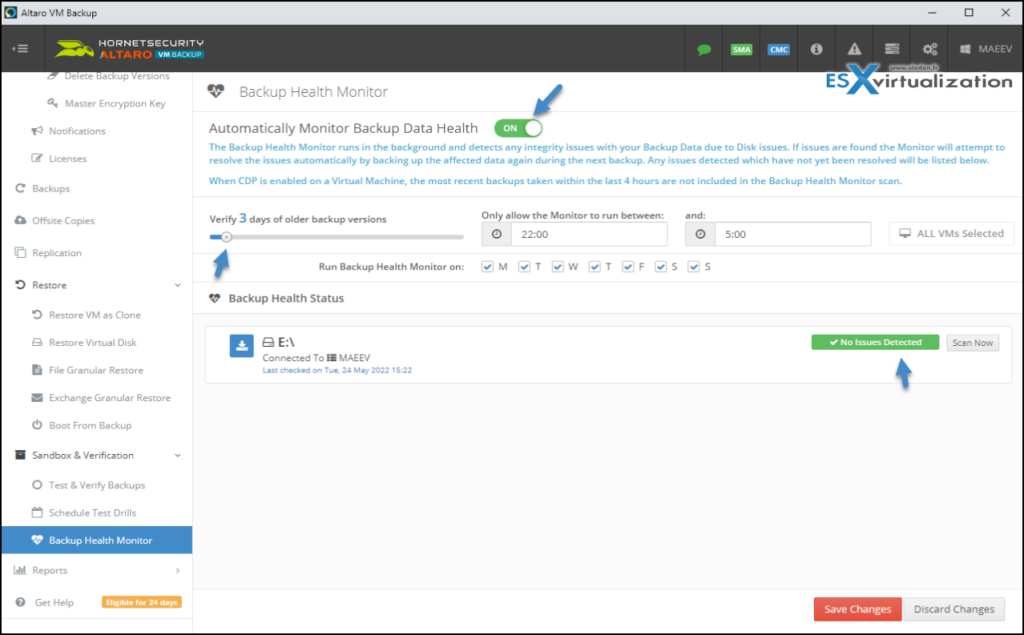Click the info icon in the toolbar
This screenshot has height=635, width=1024.
[x=815, y=48]
